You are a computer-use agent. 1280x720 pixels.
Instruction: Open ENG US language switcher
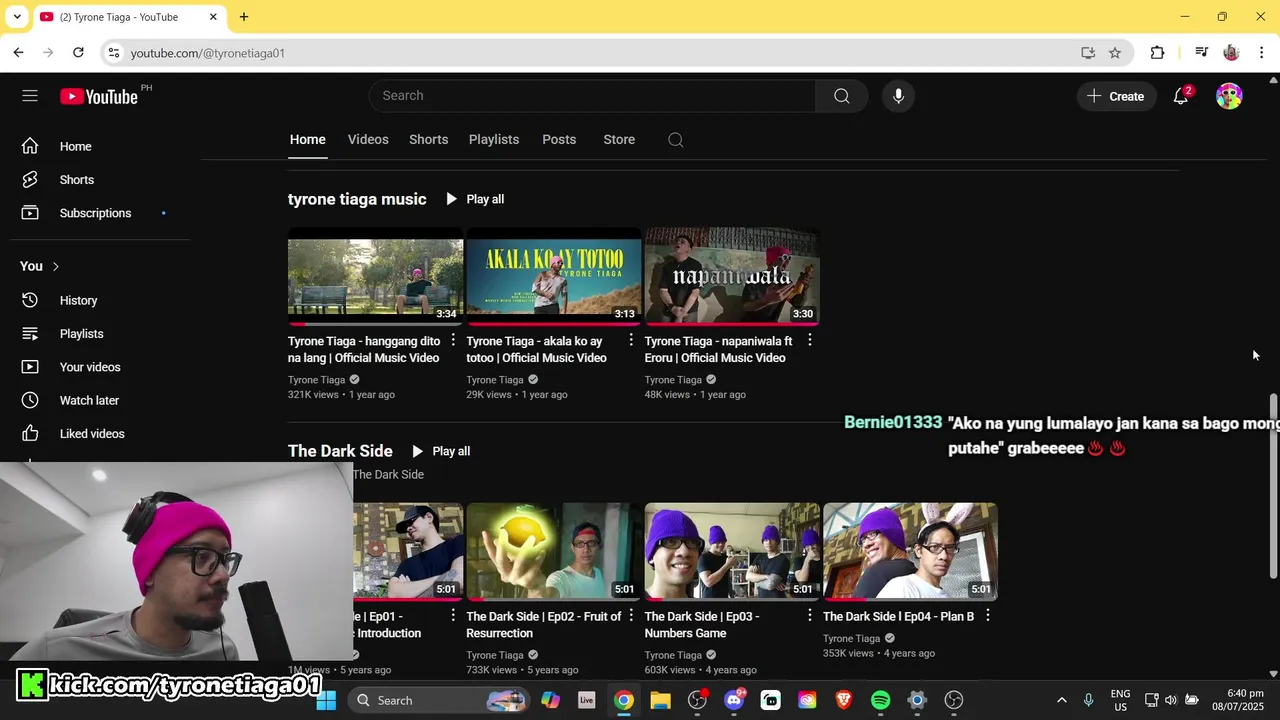coord(1120,700)
